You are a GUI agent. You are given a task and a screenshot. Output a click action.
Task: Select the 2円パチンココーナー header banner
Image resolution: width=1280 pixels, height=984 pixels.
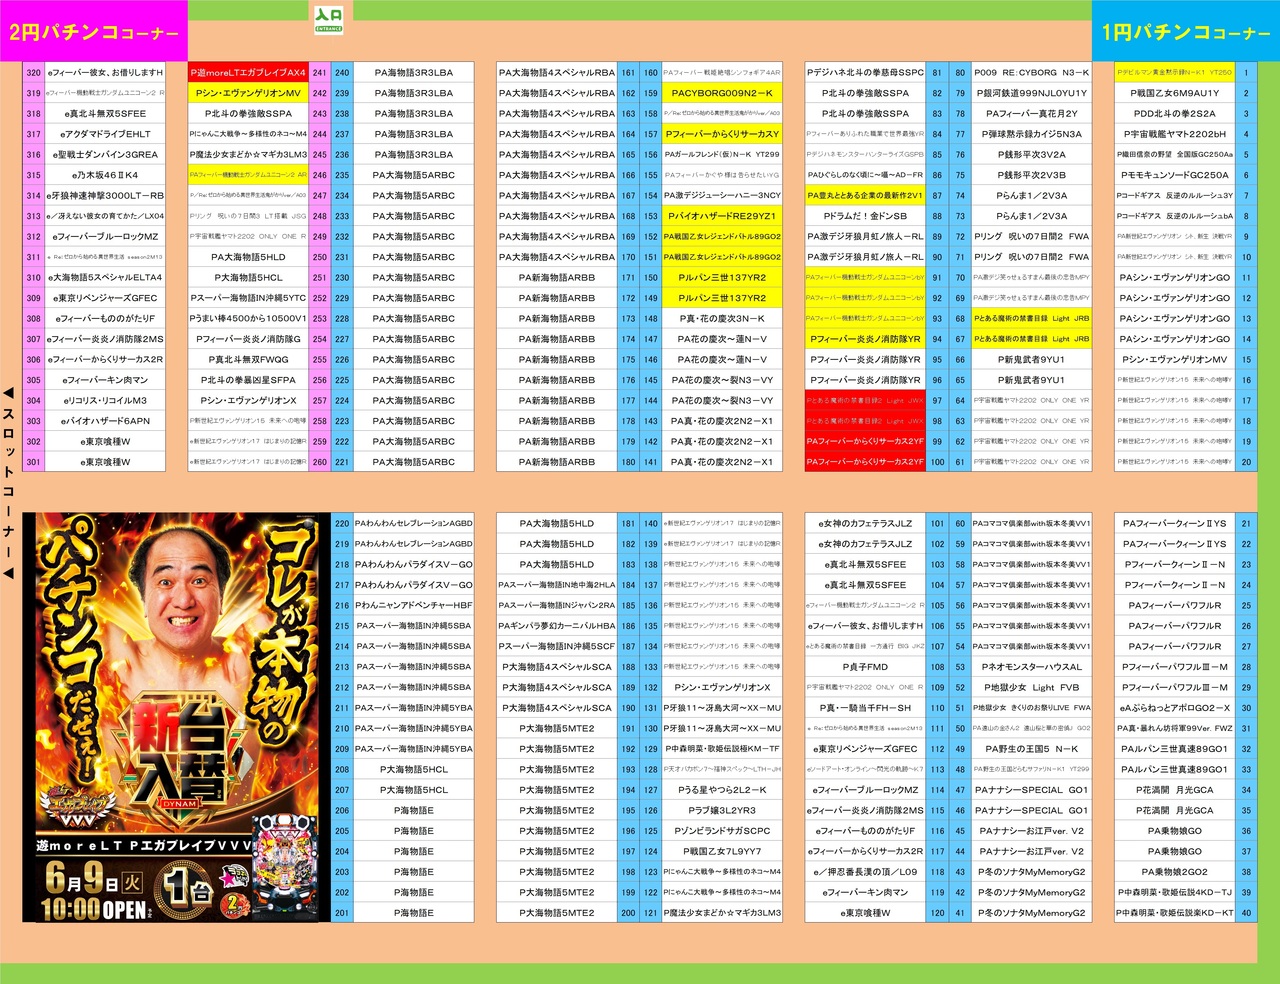pyautogui.click(x=94, y=31)
